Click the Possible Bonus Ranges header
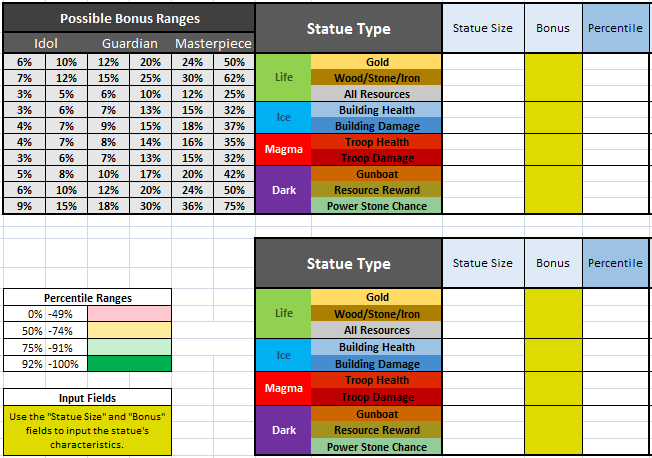The width and height of the screenshot is (652, 458). pyautogui.click(x=129, y=19)
